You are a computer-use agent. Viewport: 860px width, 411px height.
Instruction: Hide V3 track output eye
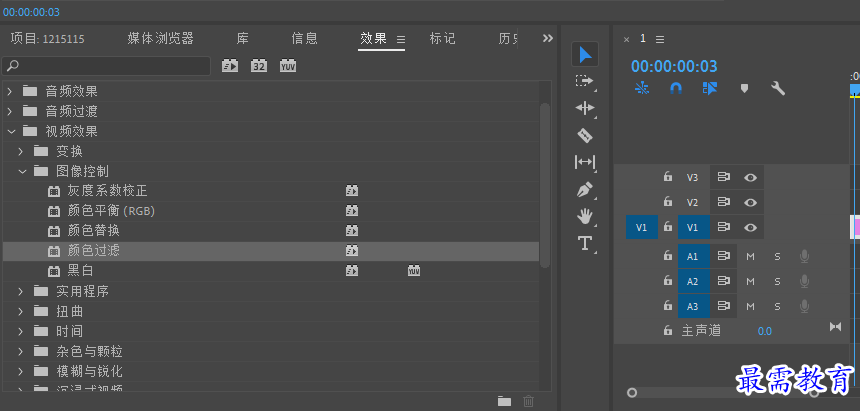coord(750,177)
